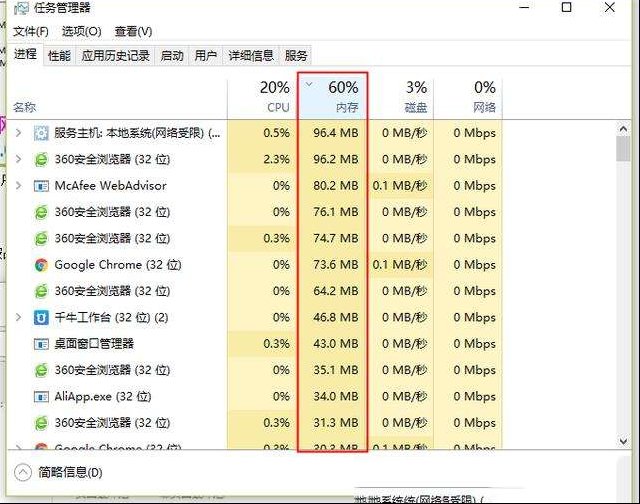The height and width of the screenshot is (504, 640).
Task: Switch to the 应用历史记录 tab
Action: coord(116,56)
